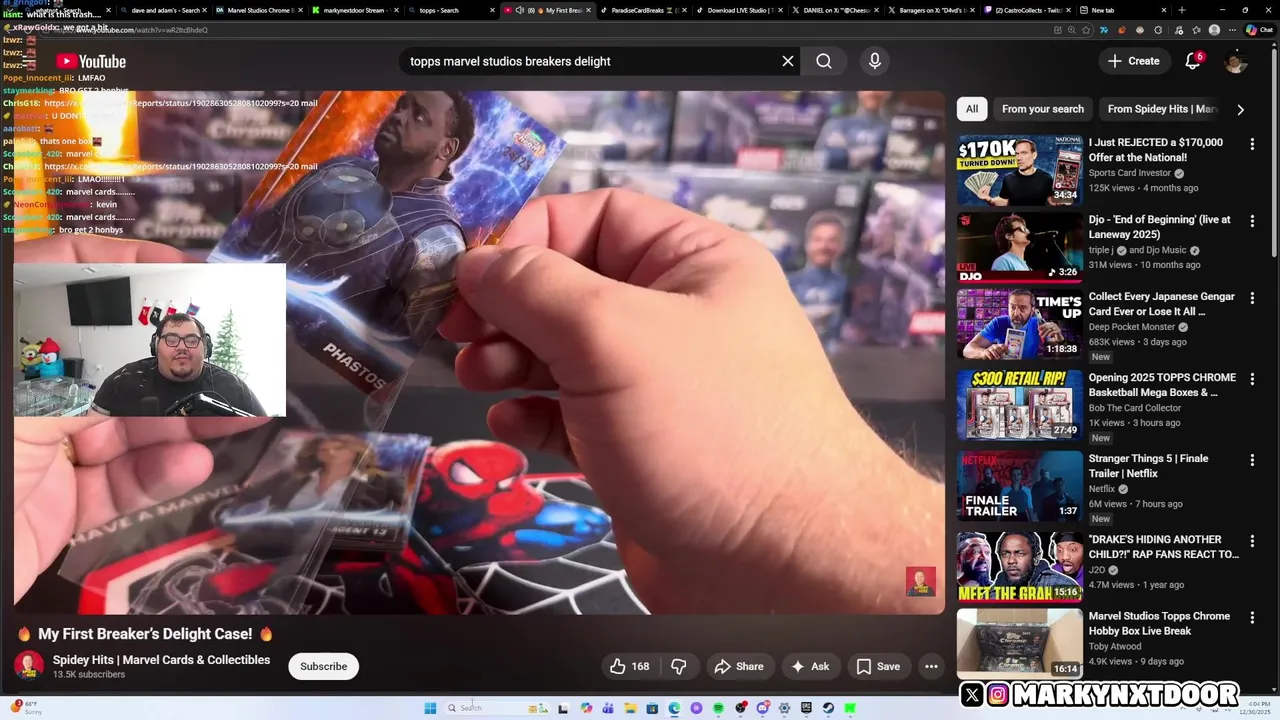Open Stranger Things 5 Finale Trailer title
The width and height of the screenshot is (1280, 720).
pos(1148,466)
